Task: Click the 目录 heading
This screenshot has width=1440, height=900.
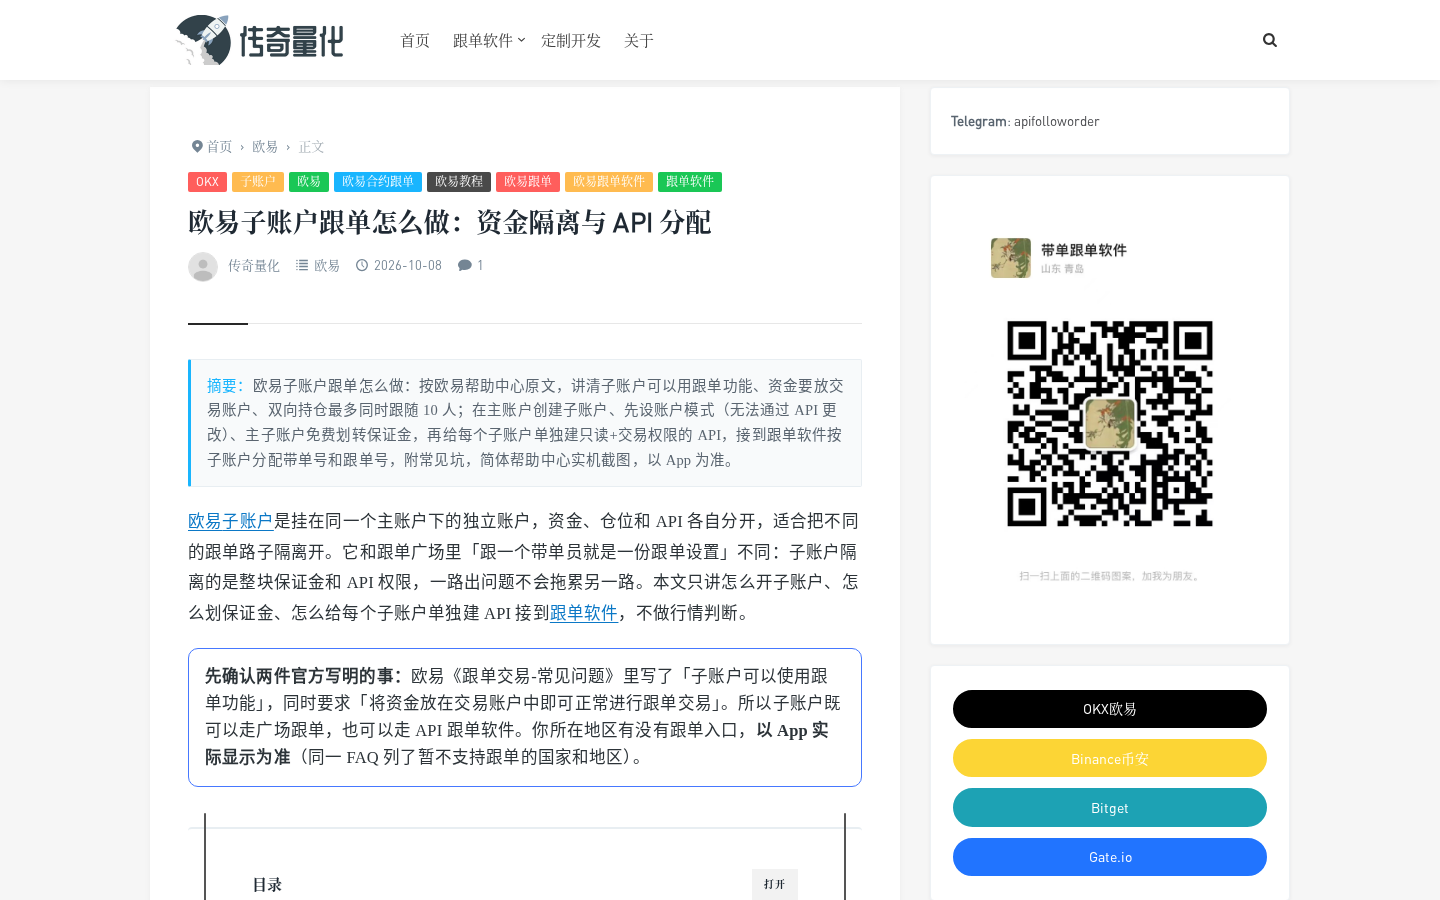Action: 267,885
